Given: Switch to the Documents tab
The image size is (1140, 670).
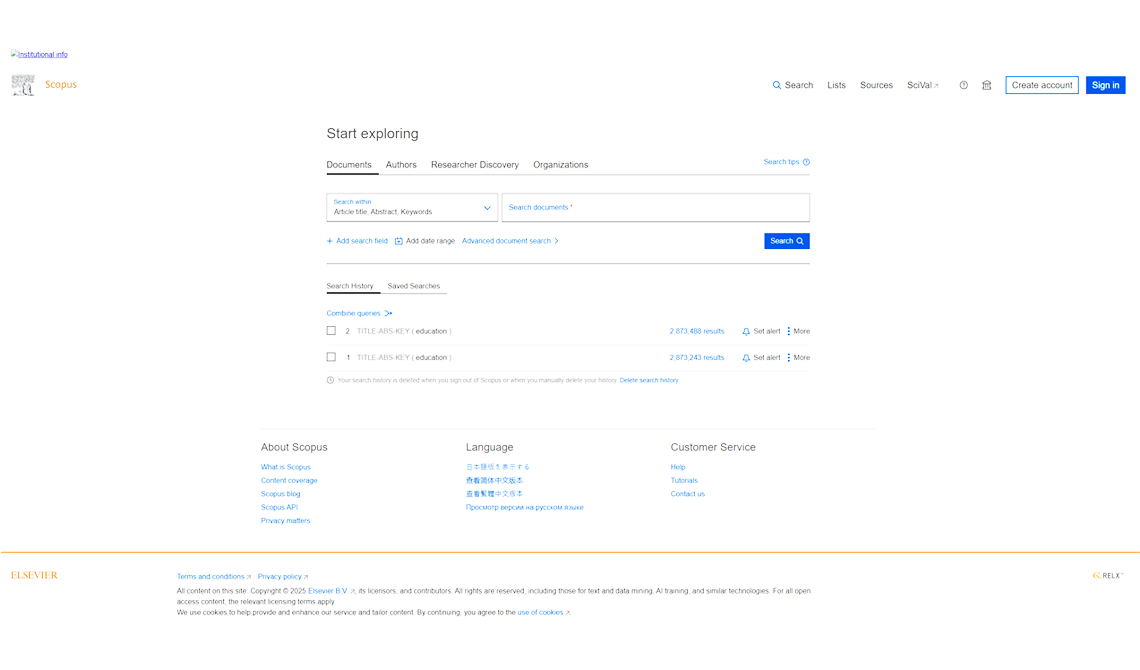Looking at the screenshot, I should point(349,165).
